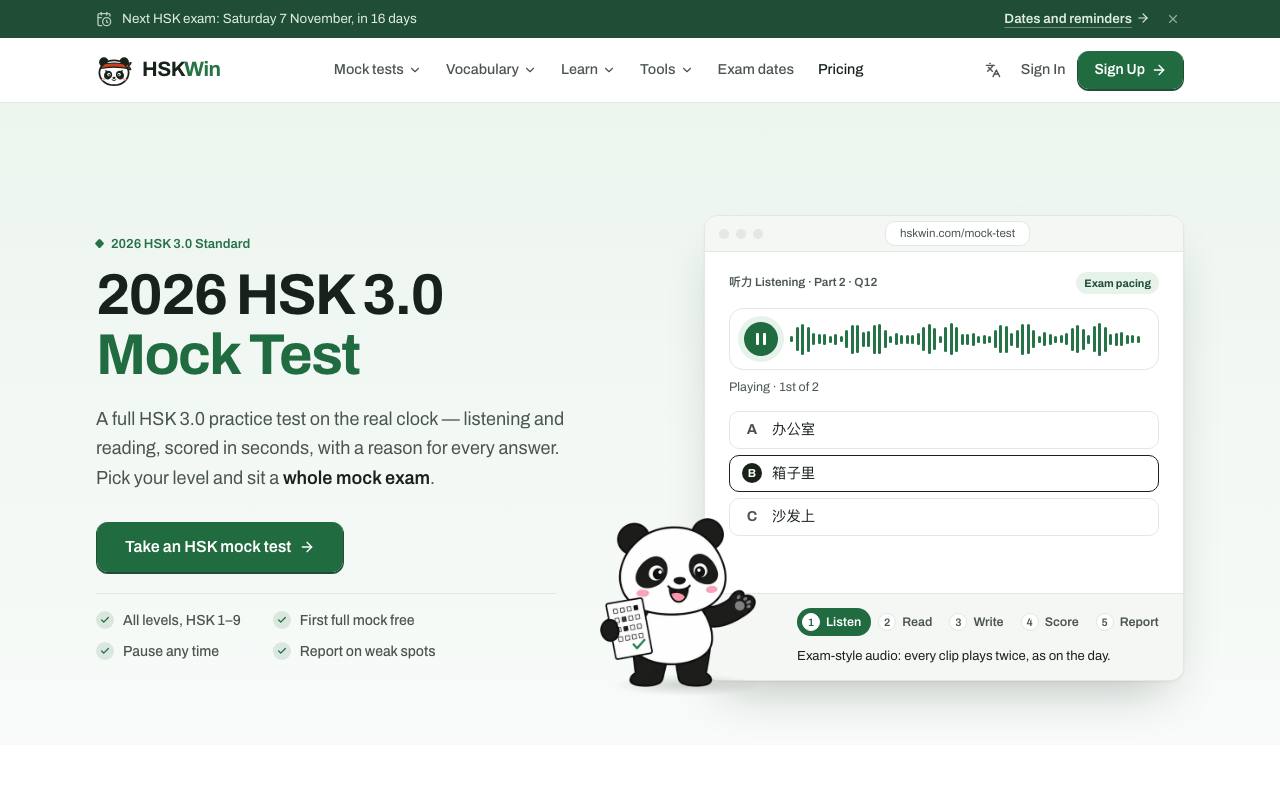Select answer option C 沙发上
Screen dimensions: 1280x800
click(944, 517)
